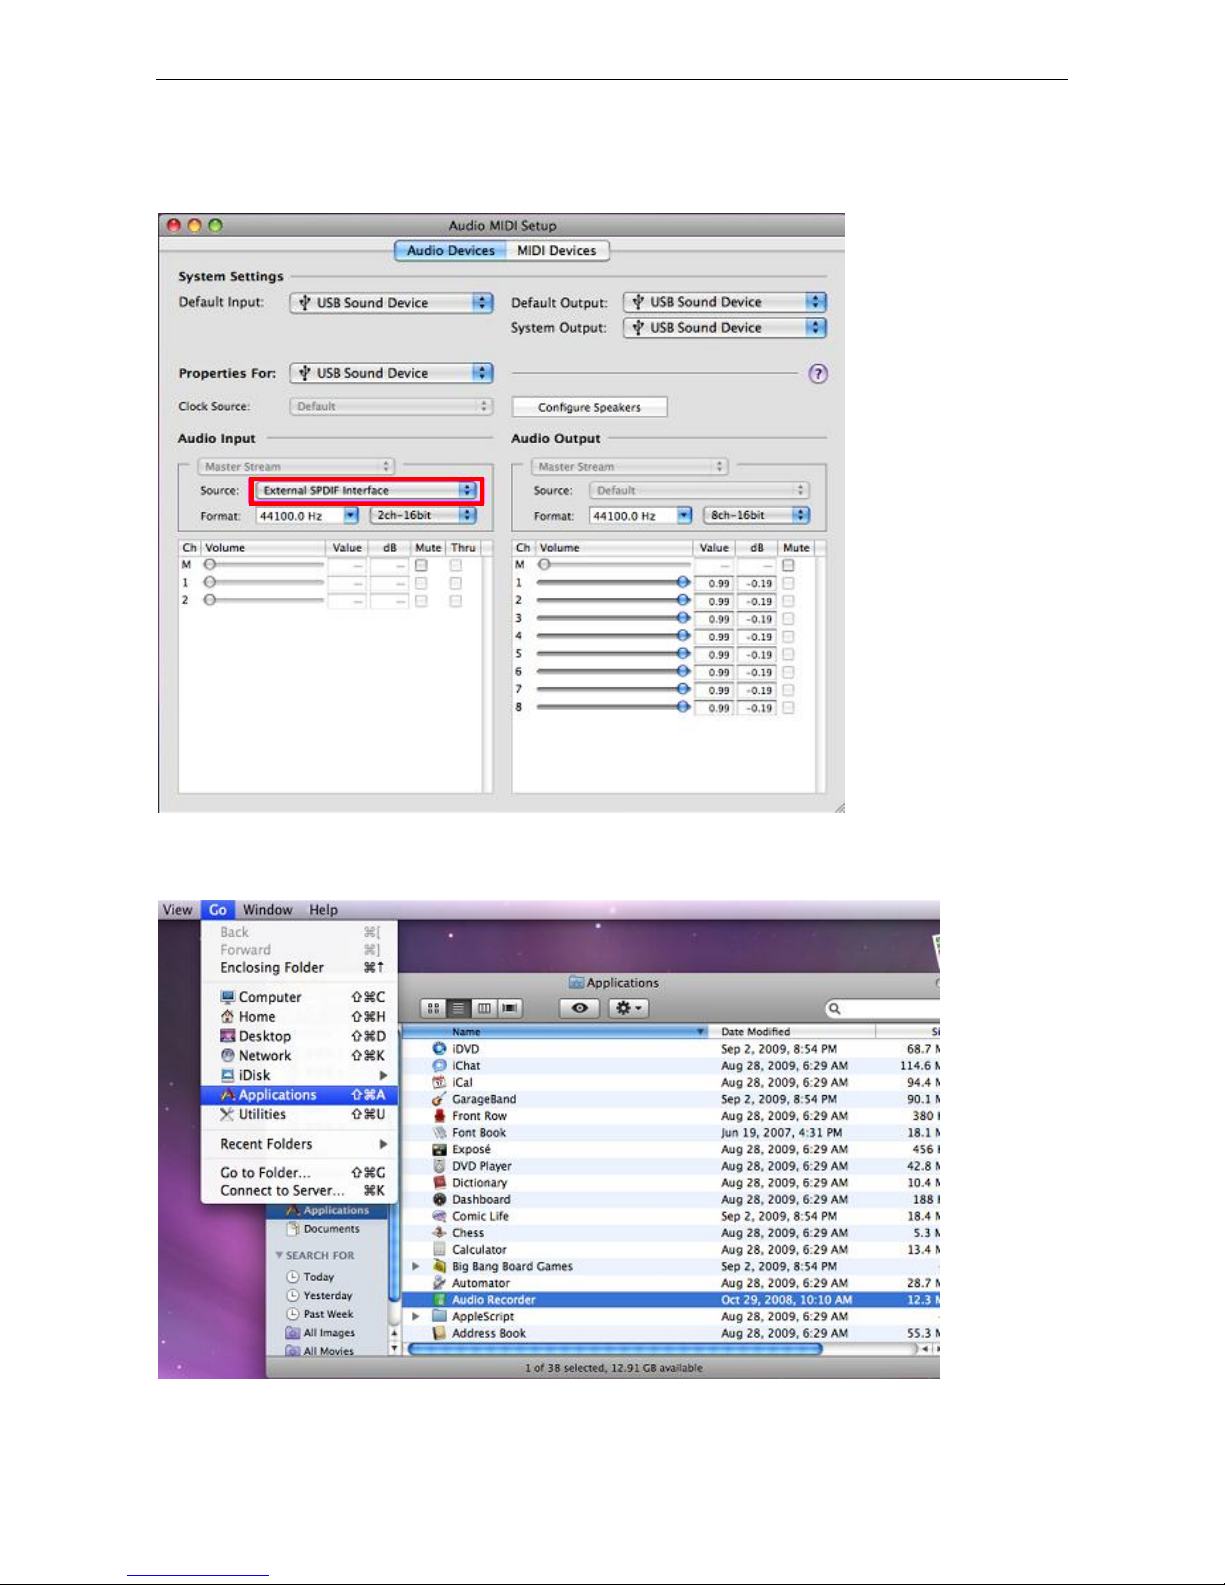Click the Finder search field
The width and height of the screenshot is (1225, 1585).
pos(883,1009)
